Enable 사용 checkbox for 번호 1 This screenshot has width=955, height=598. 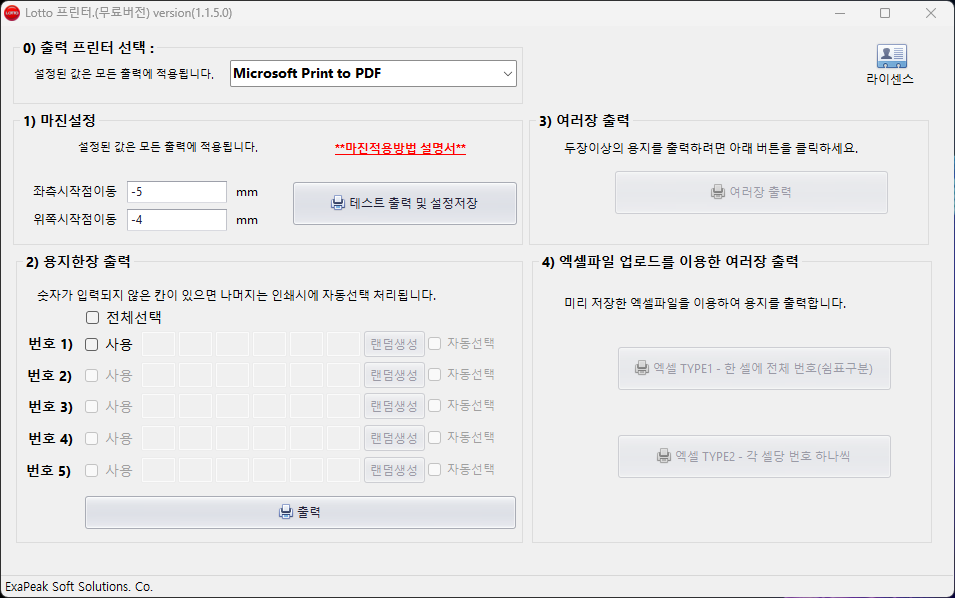click(x=92, y=344)
